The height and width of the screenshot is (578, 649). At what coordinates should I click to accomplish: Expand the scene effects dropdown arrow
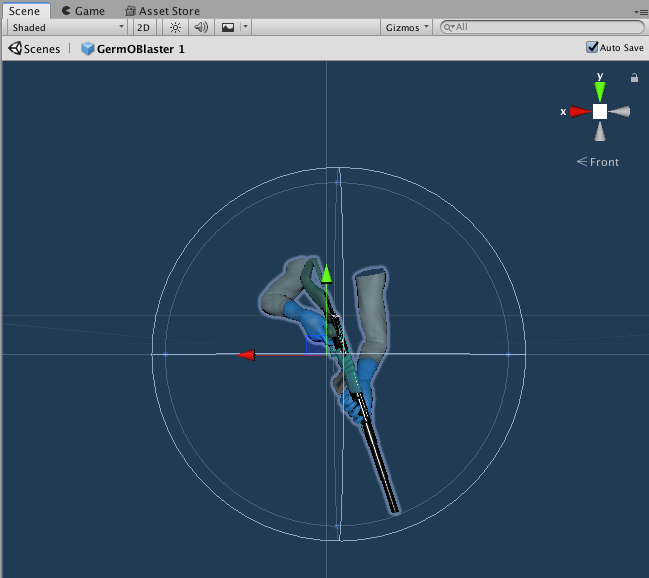click(245, 28)
